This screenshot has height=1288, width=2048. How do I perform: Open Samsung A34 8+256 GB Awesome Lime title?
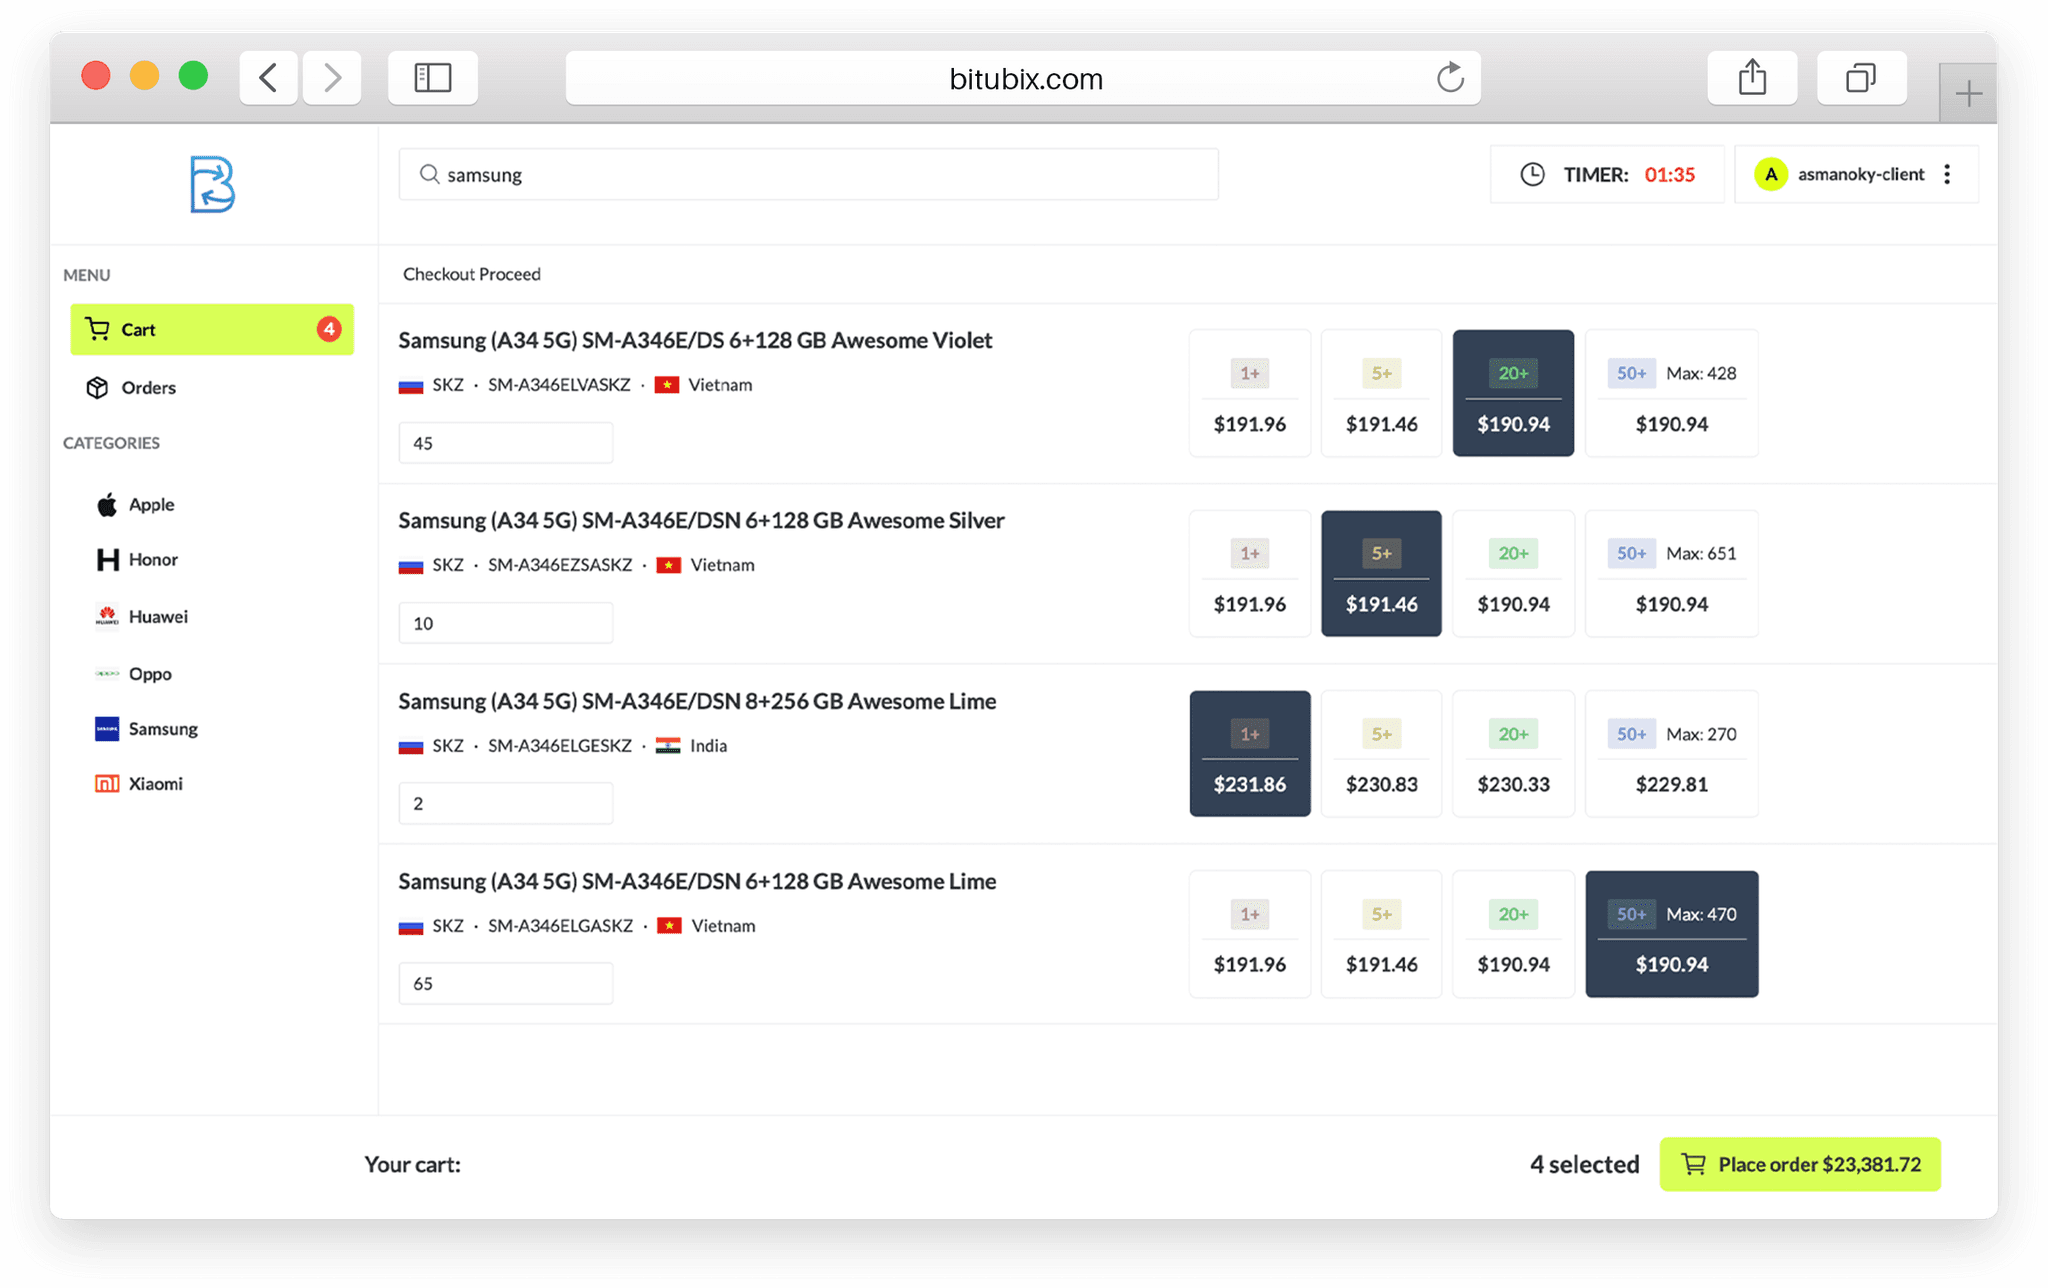[x=697, y=701]
